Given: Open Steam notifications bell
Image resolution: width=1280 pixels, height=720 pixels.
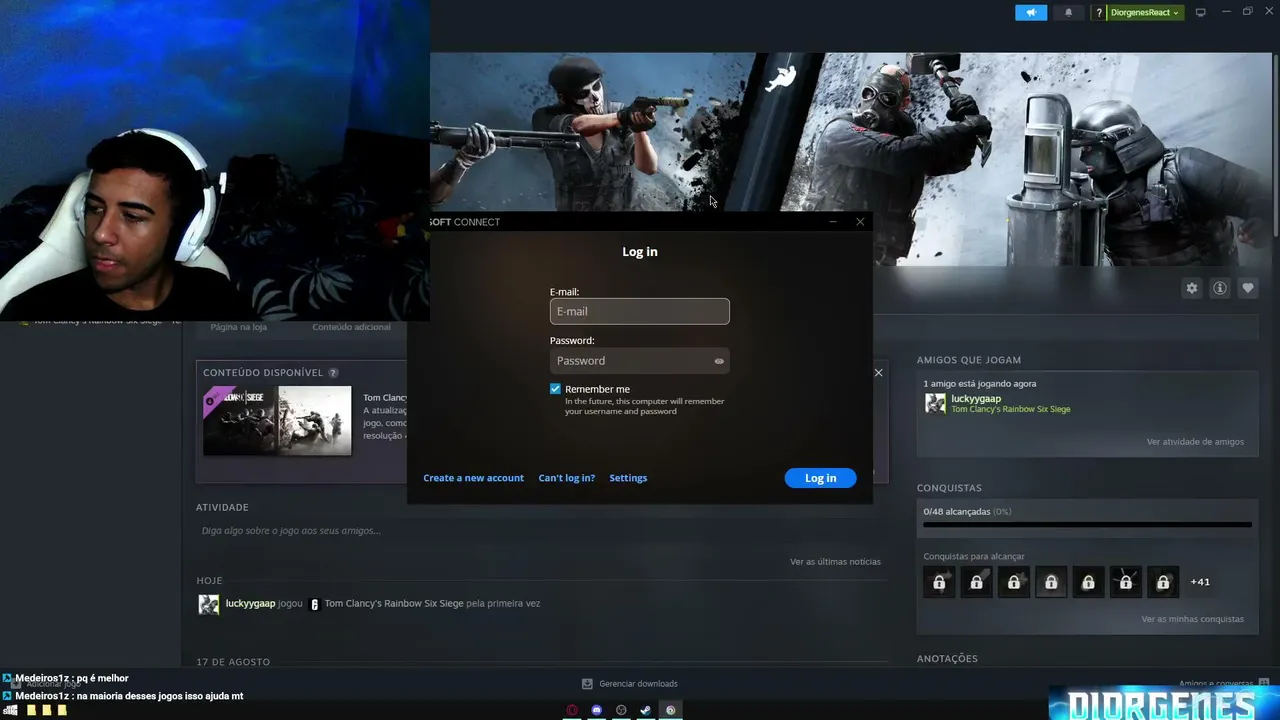Looking at the screenshot, I should [1068, 13].
